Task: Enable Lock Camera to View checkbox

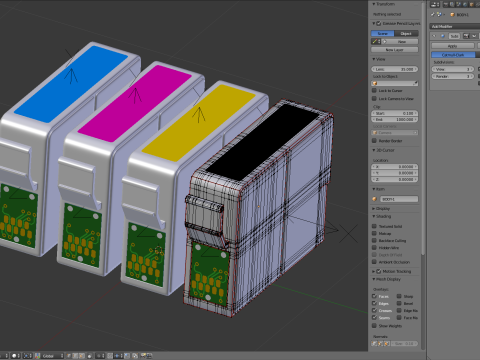Action: (374, 98)
